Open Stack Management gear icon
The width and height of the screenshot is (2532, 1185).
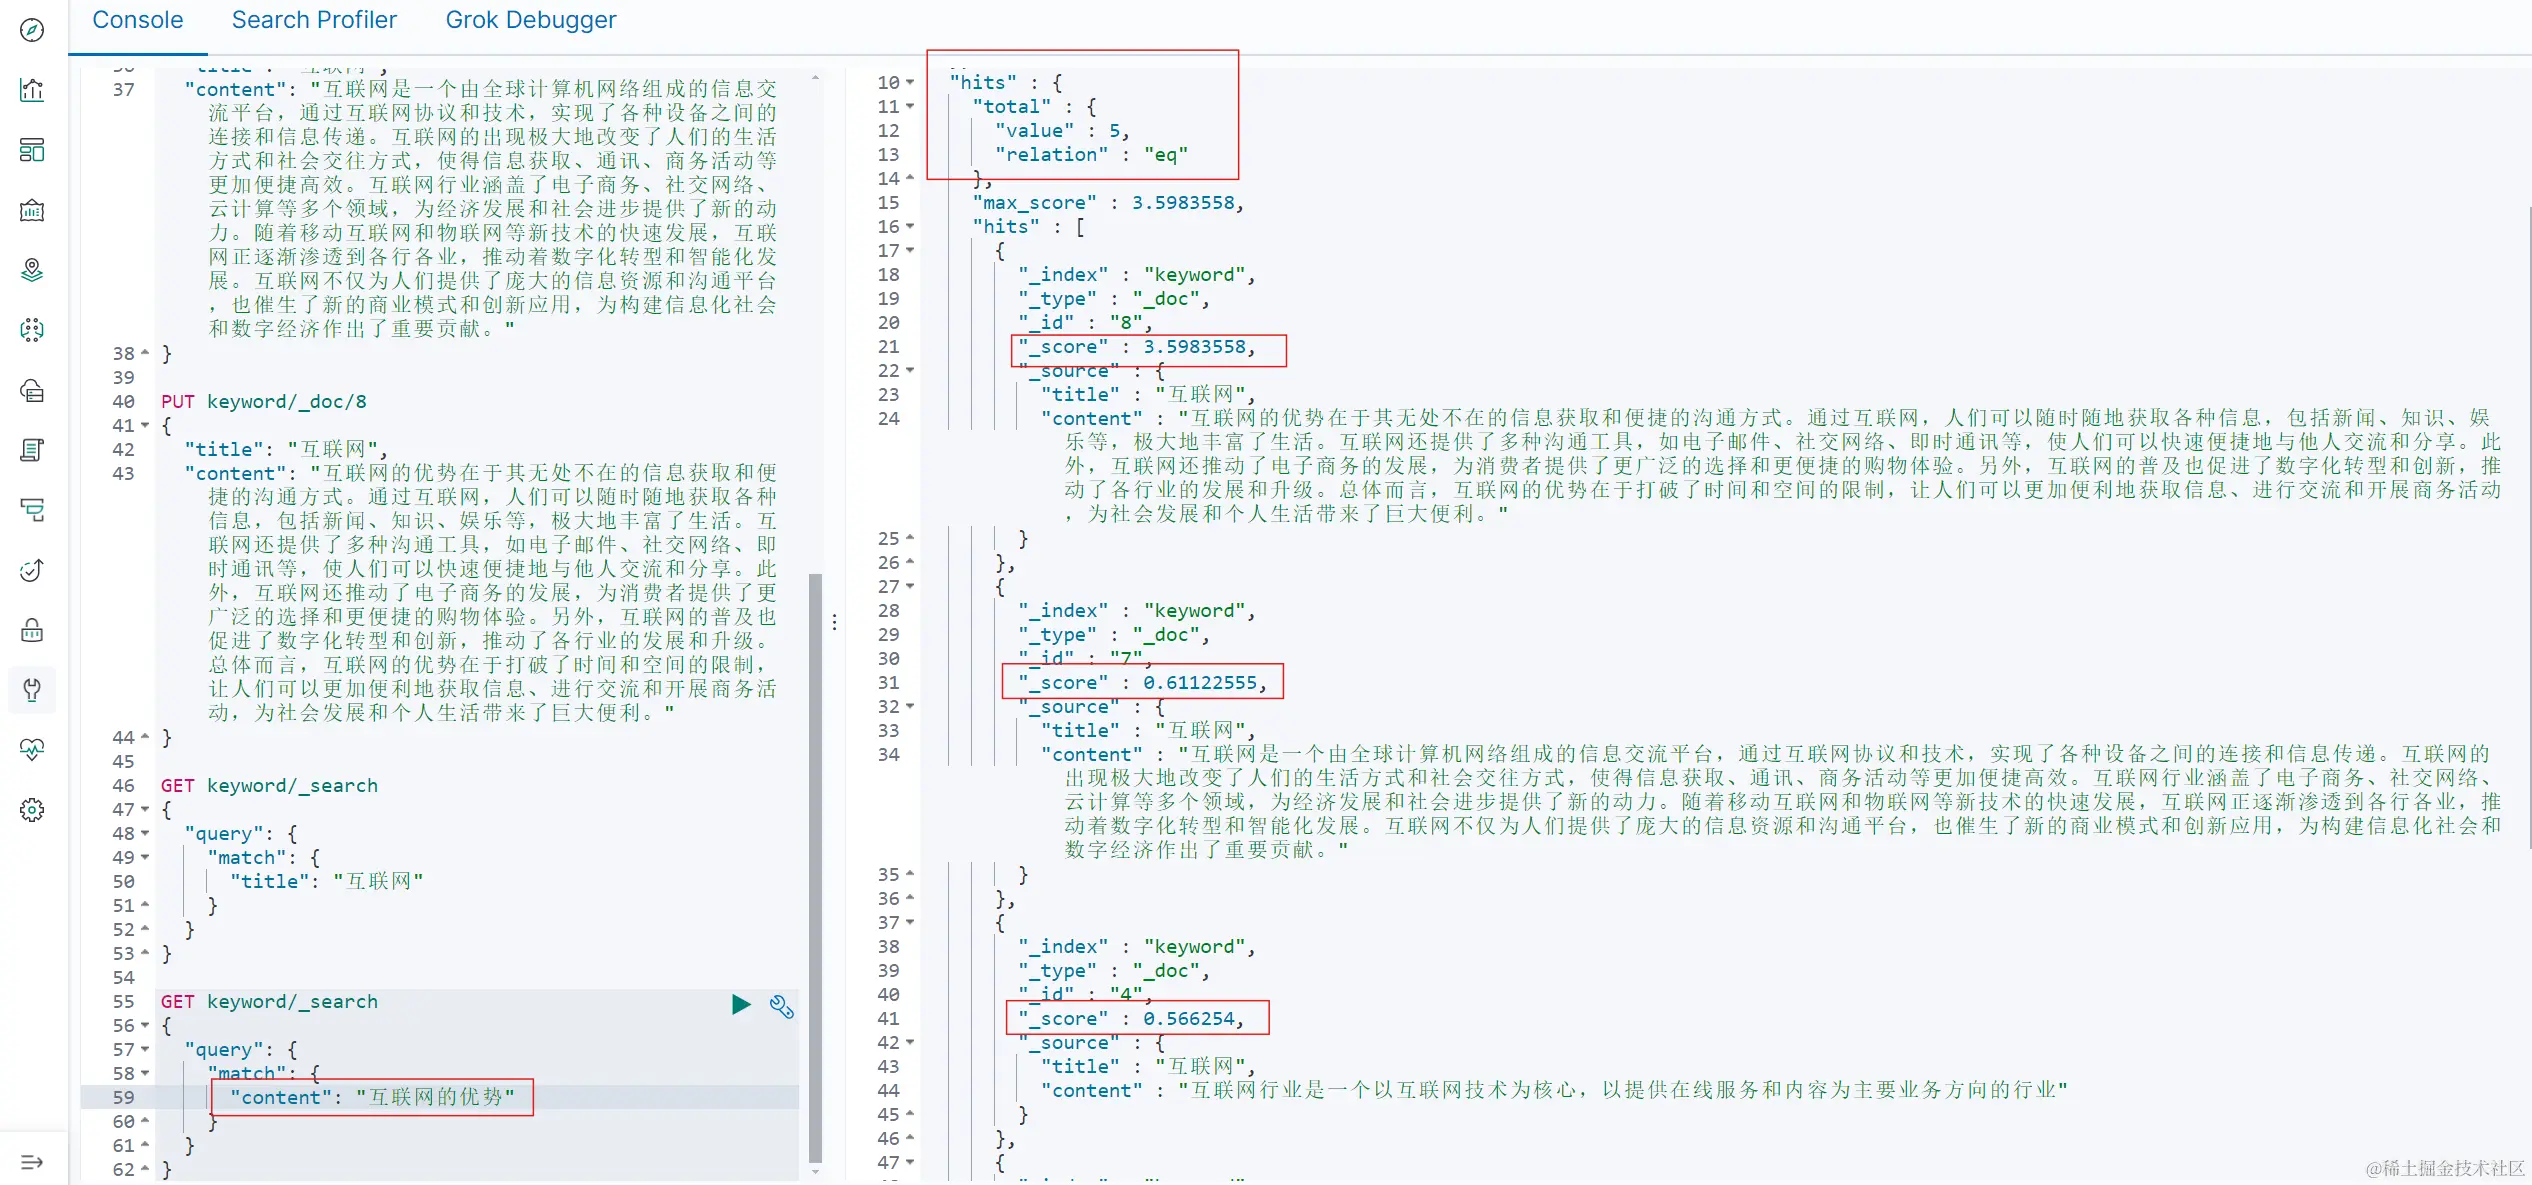coord(31,810)
